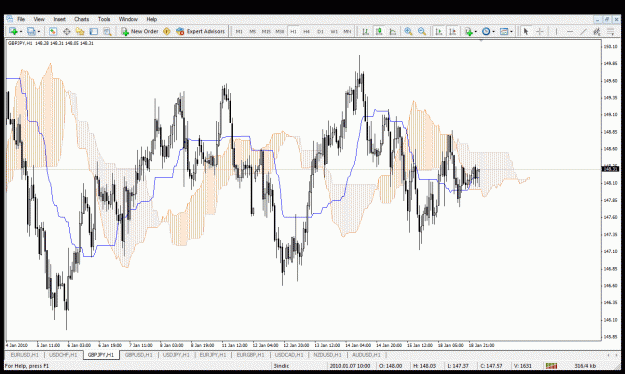This screenshot has width=625, height=374.
Task: Open the Periods clock icon
Action: (x=486, y=31)
